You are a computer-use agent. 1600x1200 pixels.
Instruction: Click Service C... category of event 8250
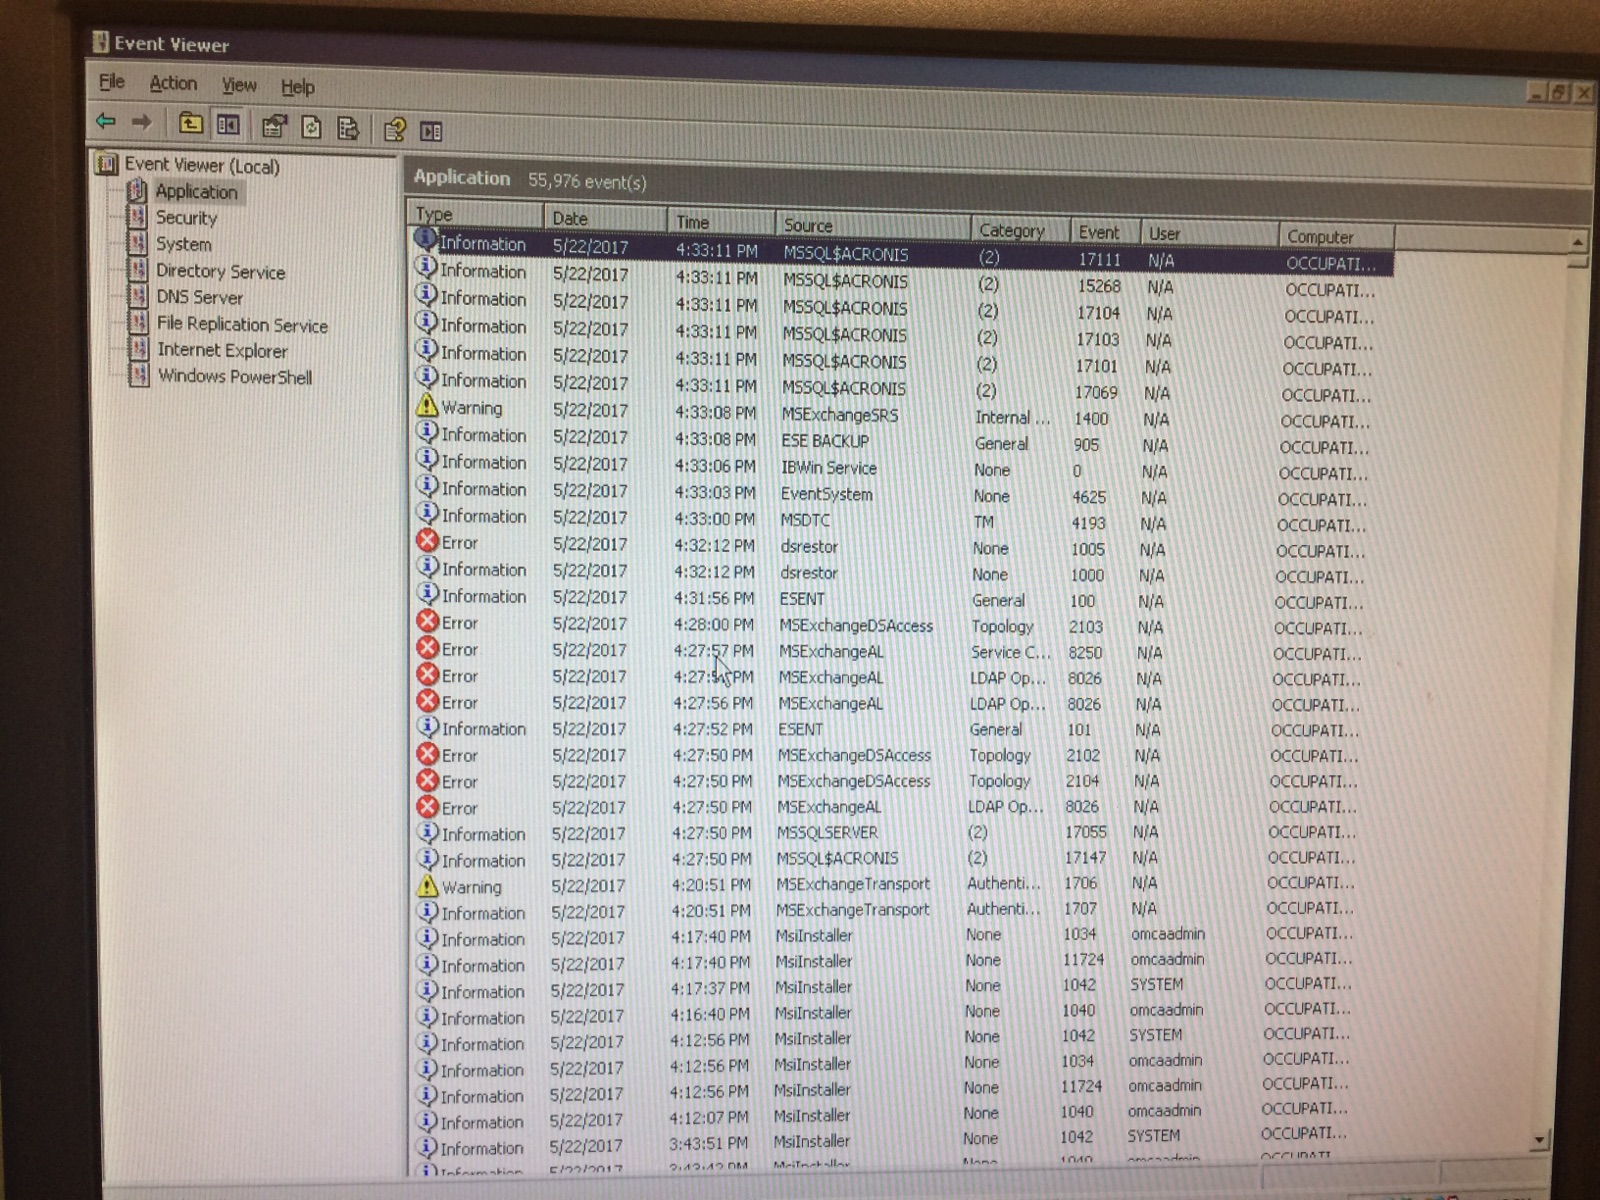point(1011,652)
